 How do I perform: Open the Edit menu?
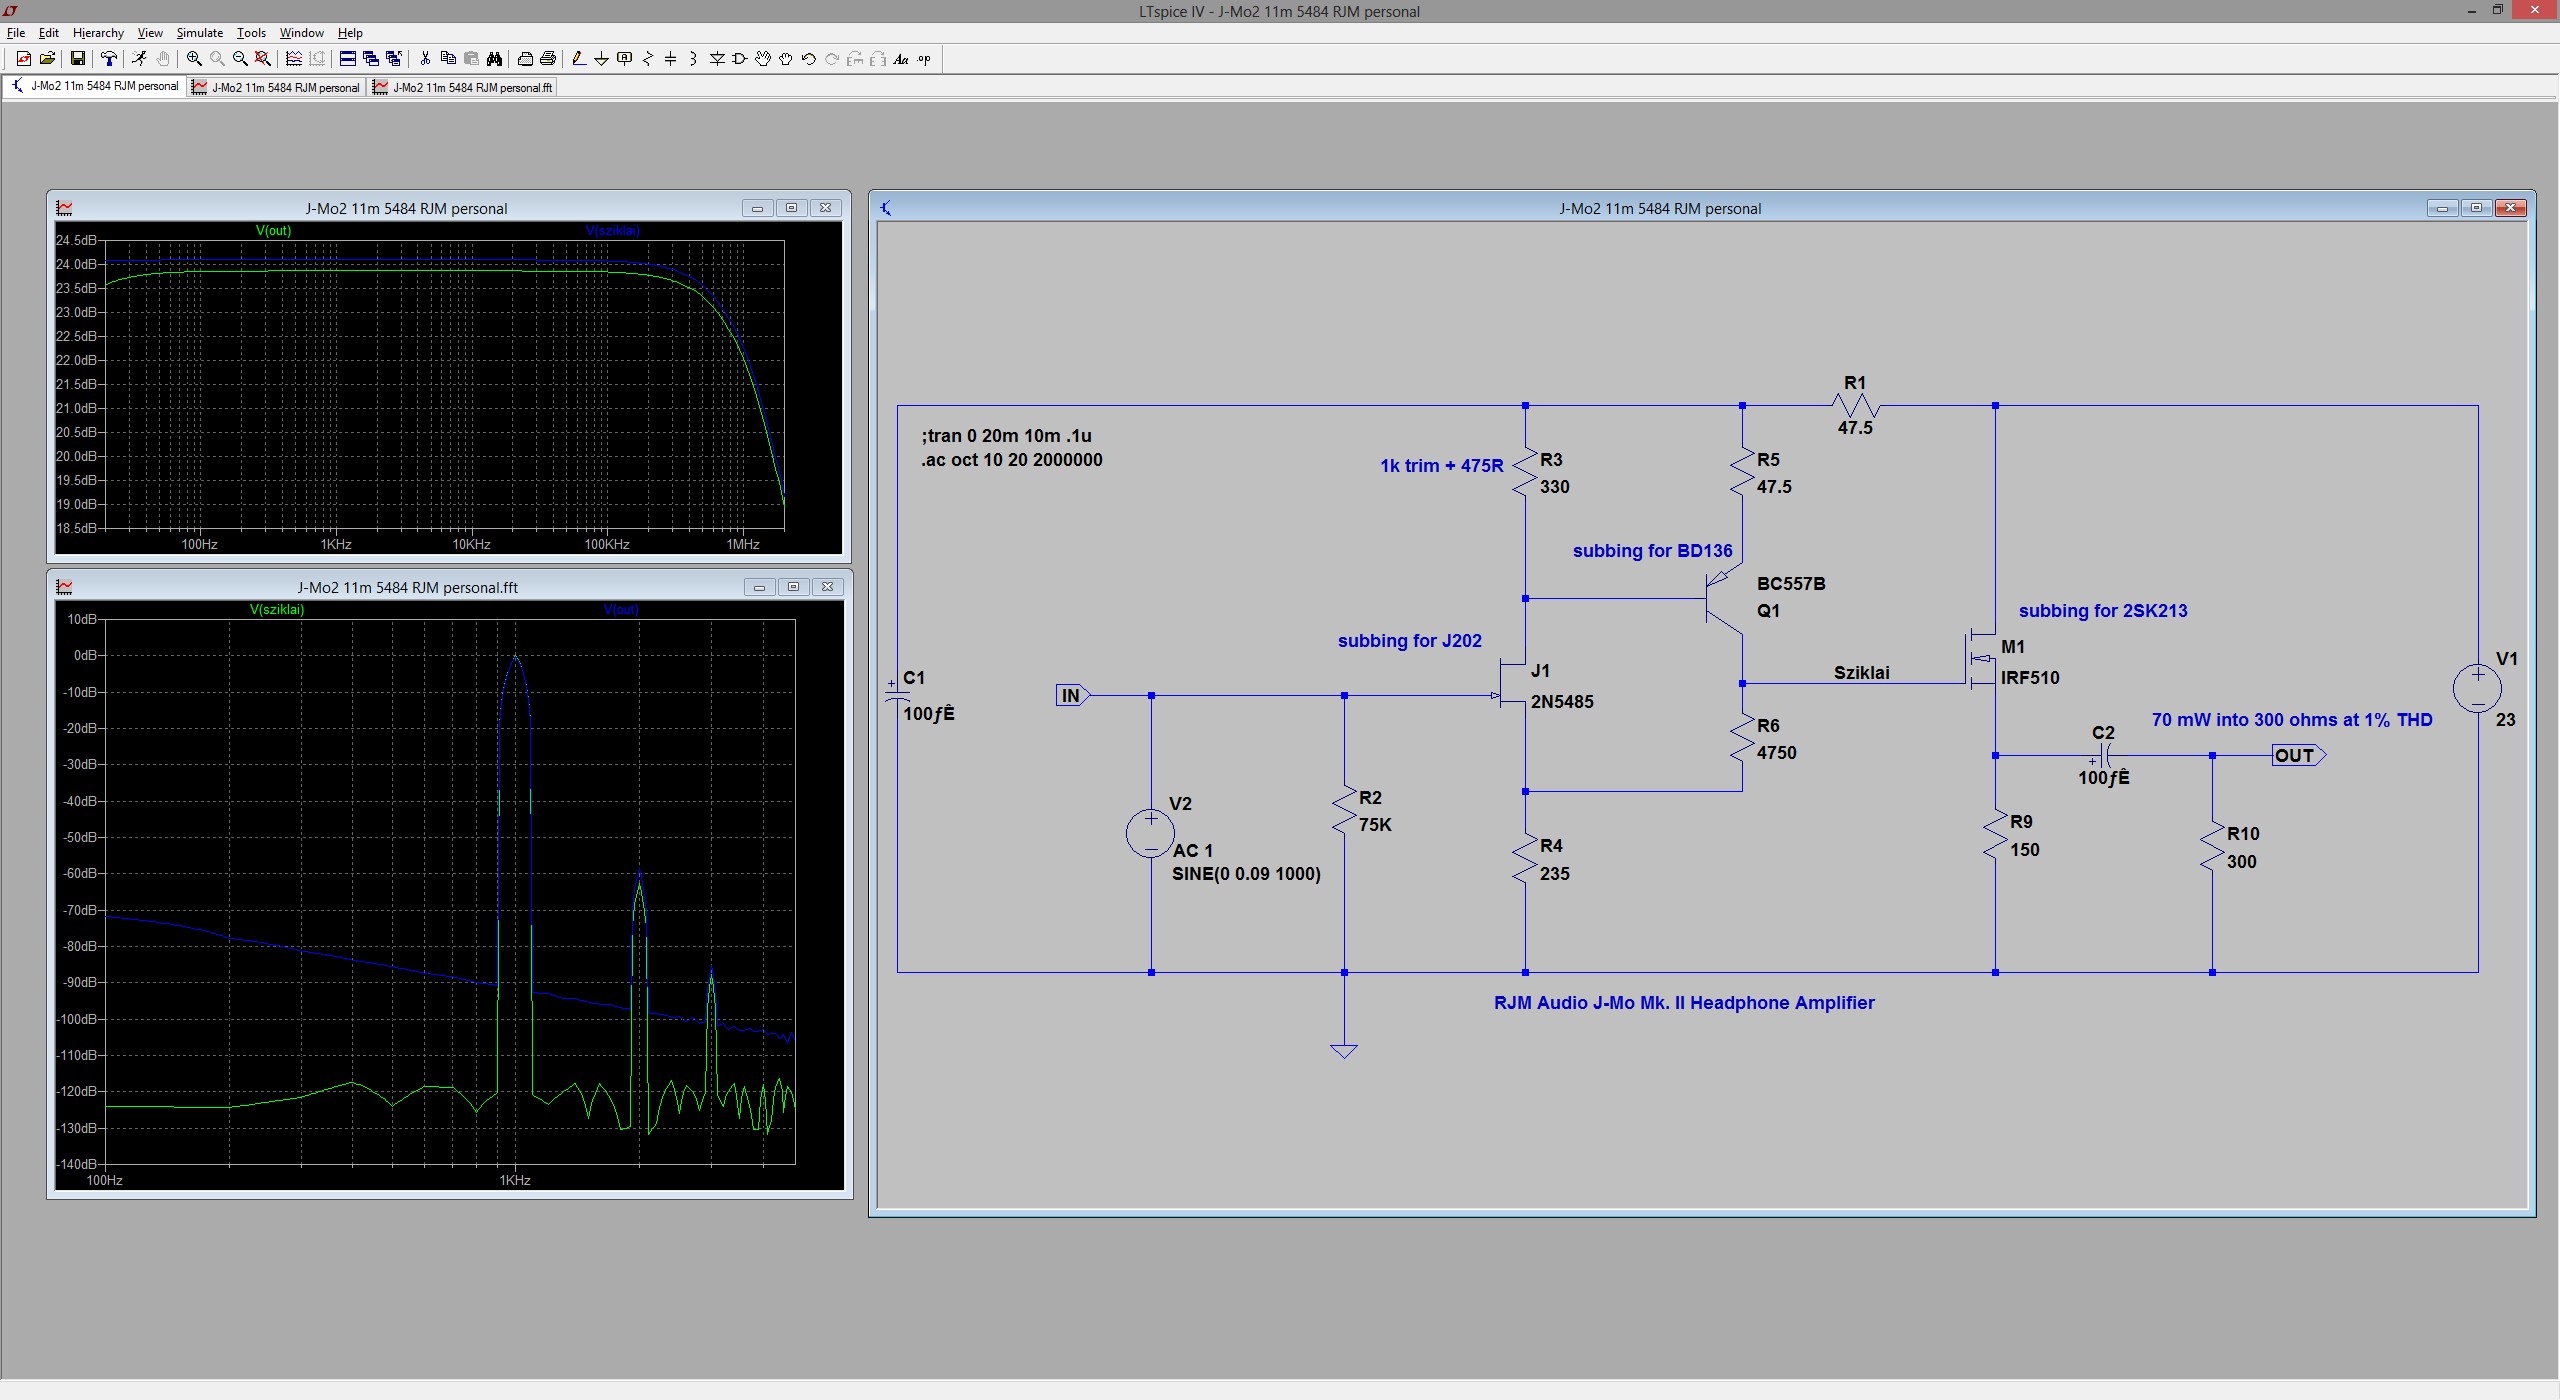pyautogui.click(x=48, y=33)
